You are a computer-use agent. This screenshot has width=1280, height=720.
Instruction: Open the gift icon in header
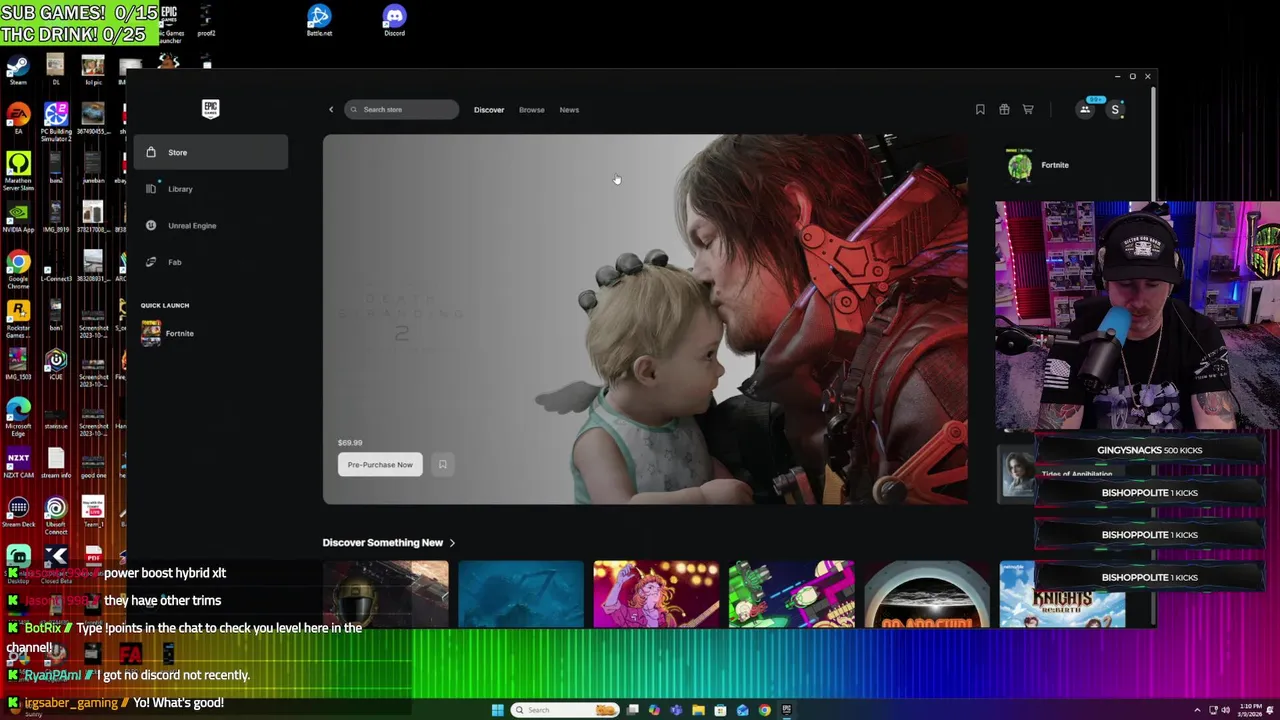click(1004, 109)
